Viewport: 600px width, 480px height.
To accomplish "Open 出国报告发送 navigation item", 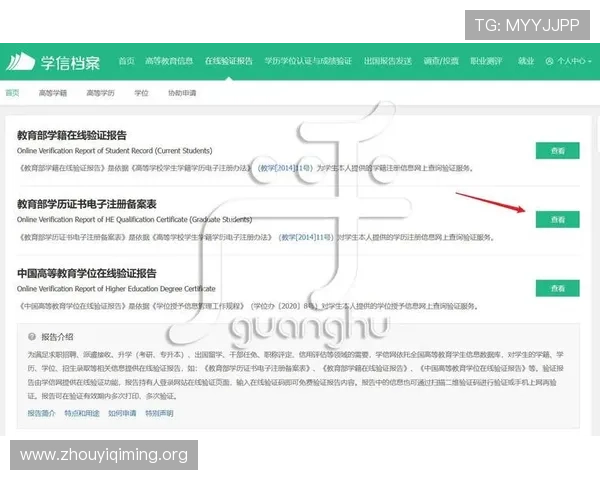I will click(x=388, y=61).
